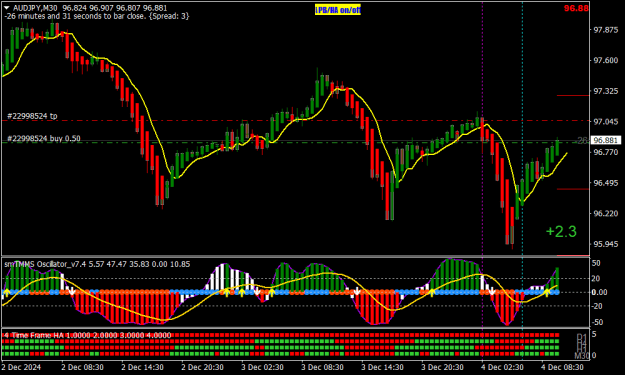Click the 3 Dec 08:30 time label
Viewport: 625px width, 375px height.
click(322, 367)
